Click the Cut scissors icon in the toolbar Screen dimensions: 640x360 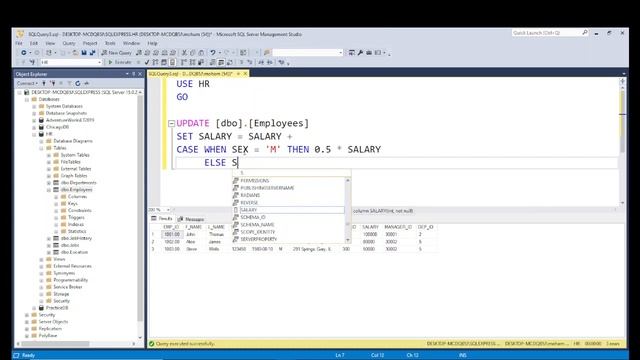[x=184, y=53]
